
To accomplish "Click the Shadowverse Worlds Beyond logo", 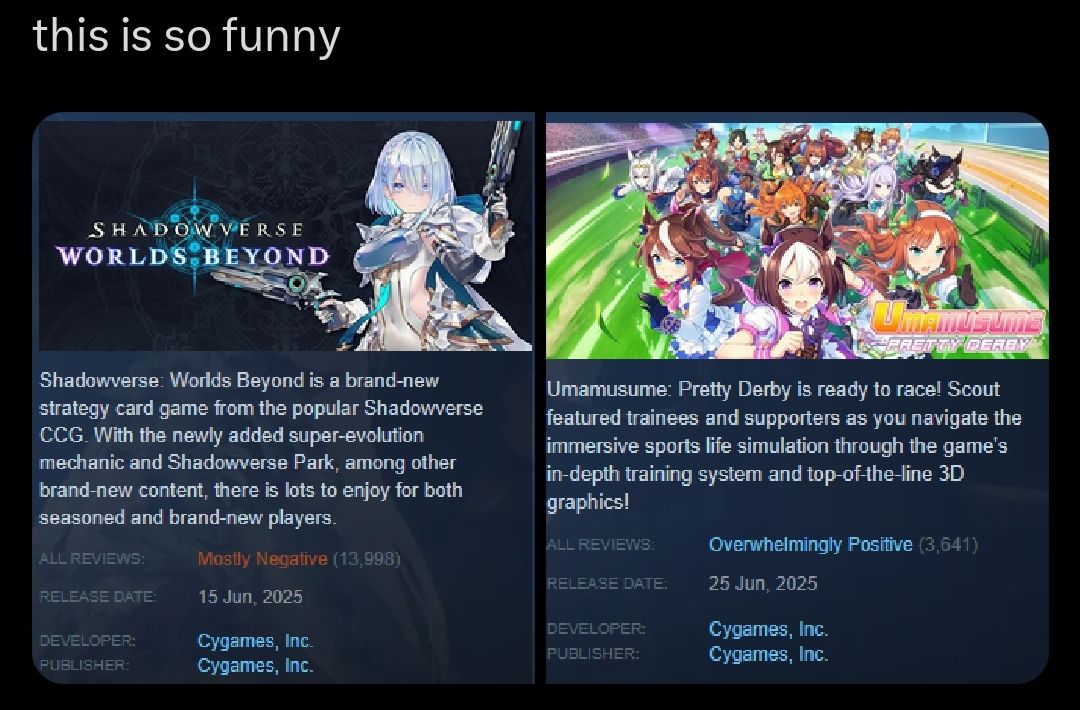I will pos(194,242).
